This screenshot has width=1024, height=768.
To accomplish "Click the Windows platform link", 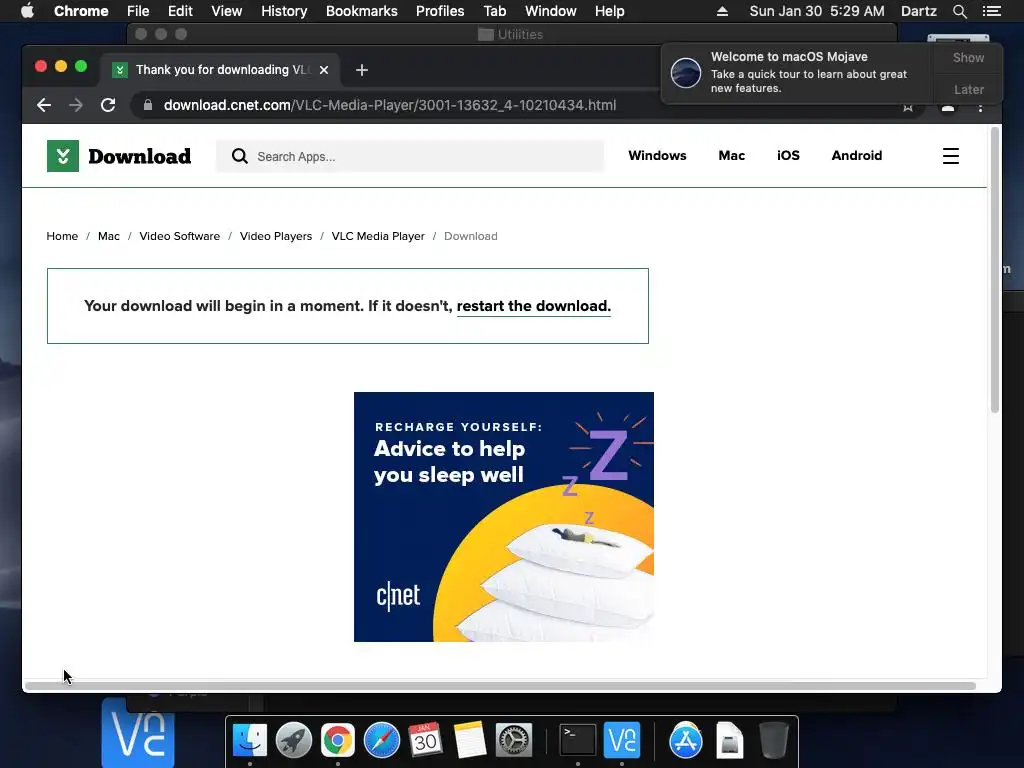I will (x=657, y=155).
